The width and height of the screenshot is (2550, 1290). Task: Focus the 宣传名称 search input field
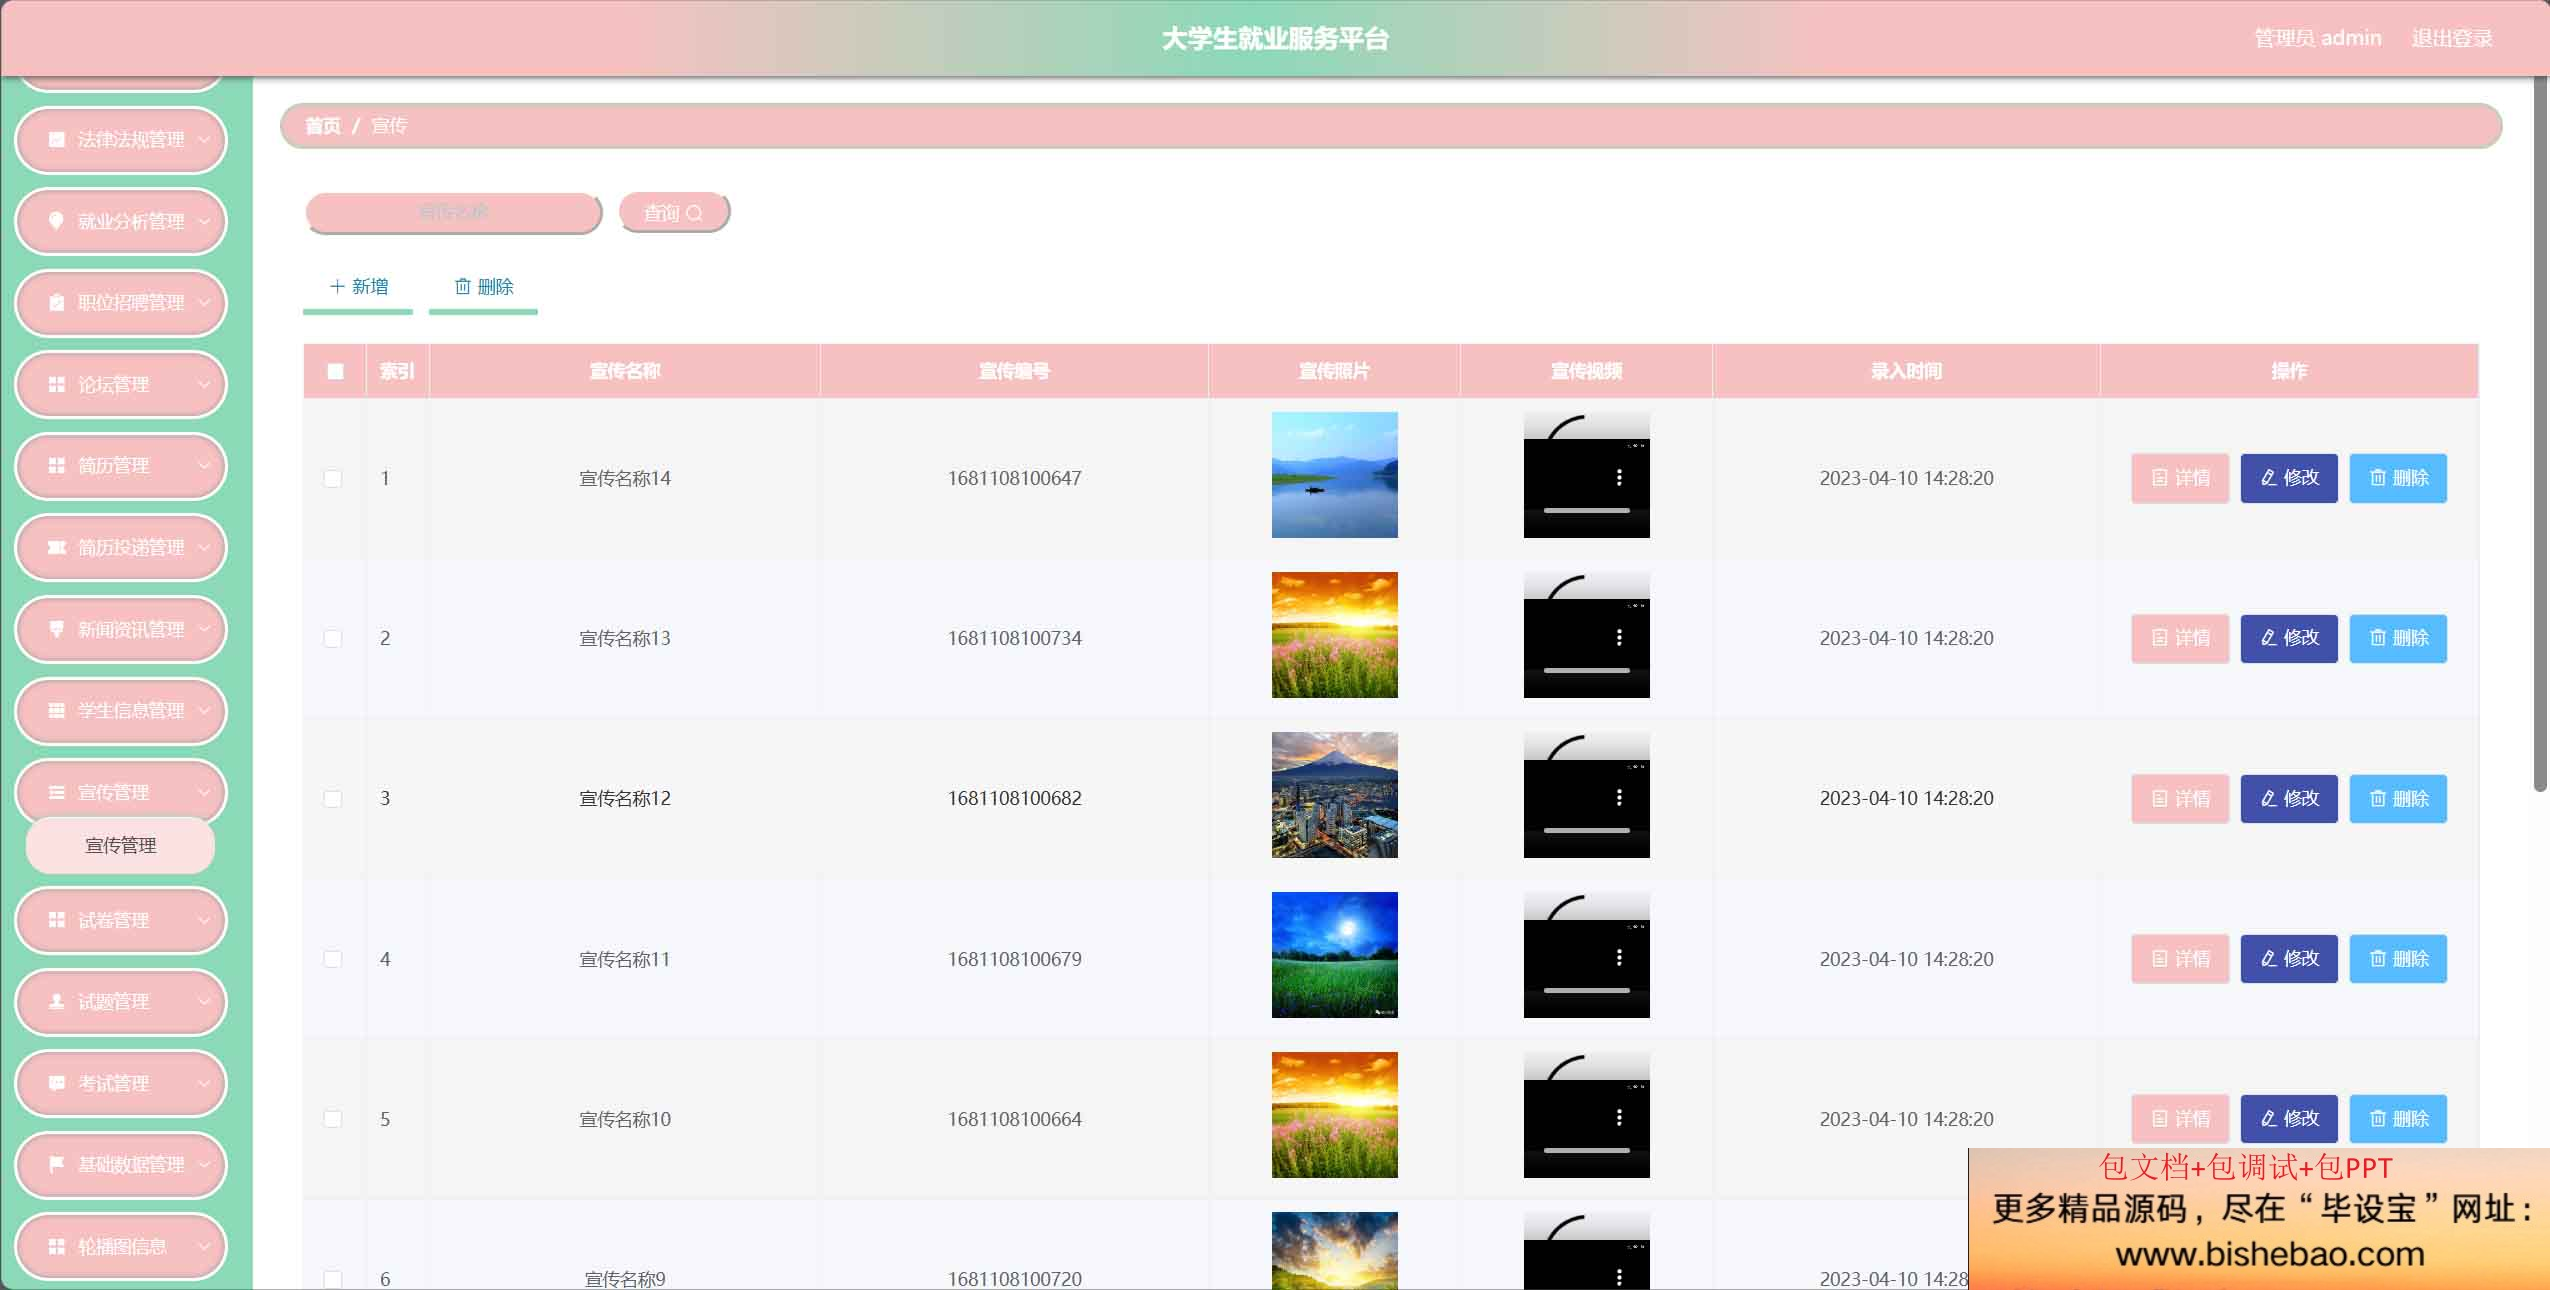(x=453, y=212)
